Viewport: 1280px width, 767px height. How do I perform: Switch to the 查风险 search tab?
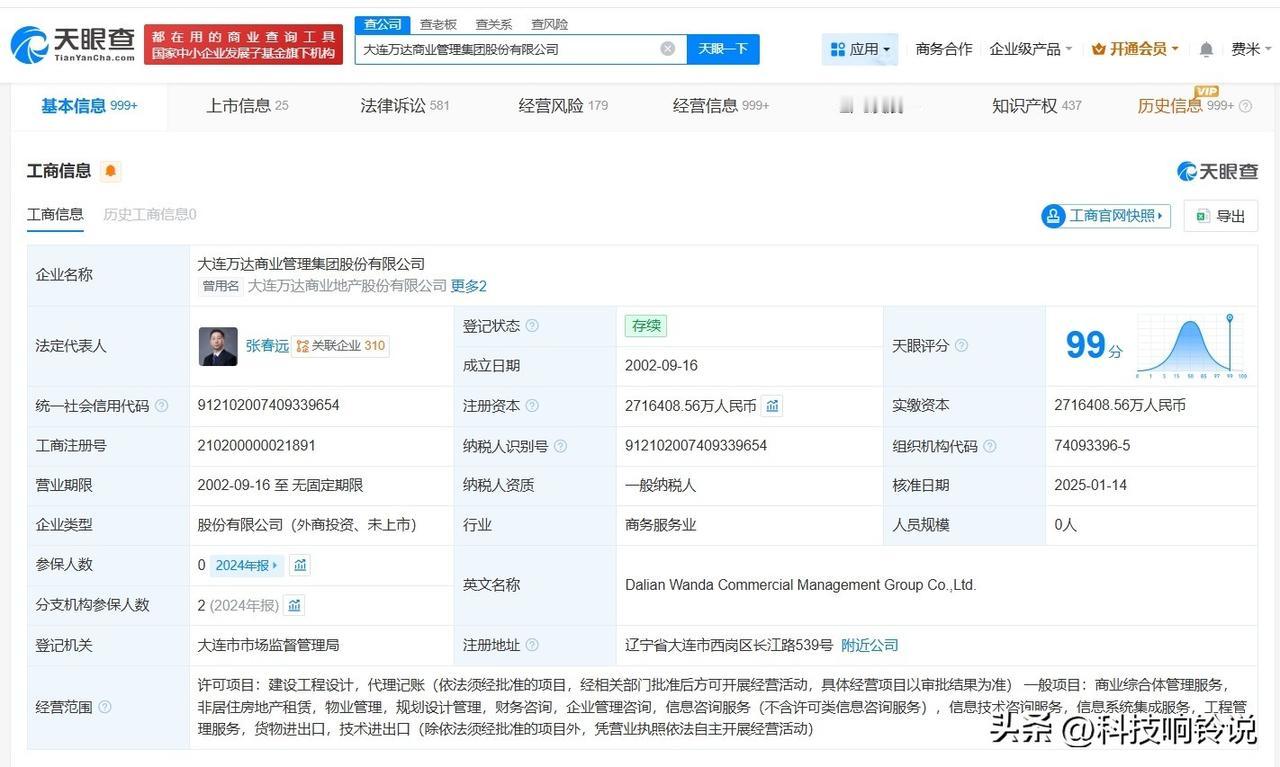click(550, 24)
